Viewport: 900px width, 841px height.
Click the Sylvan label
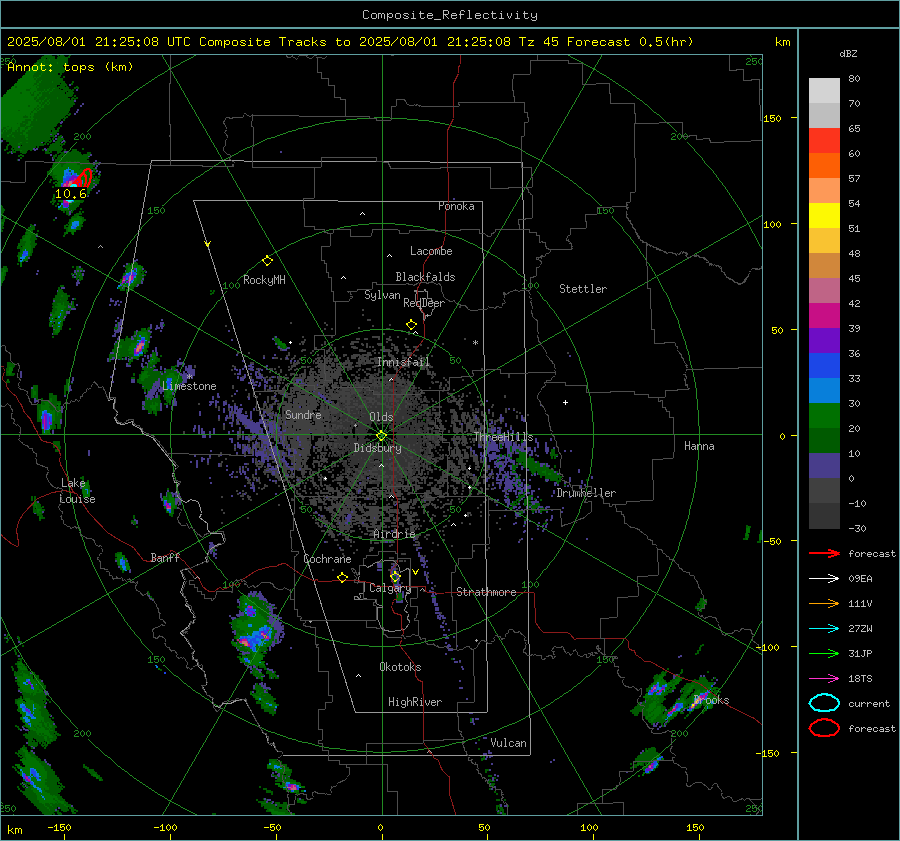(x=382, y=295)
